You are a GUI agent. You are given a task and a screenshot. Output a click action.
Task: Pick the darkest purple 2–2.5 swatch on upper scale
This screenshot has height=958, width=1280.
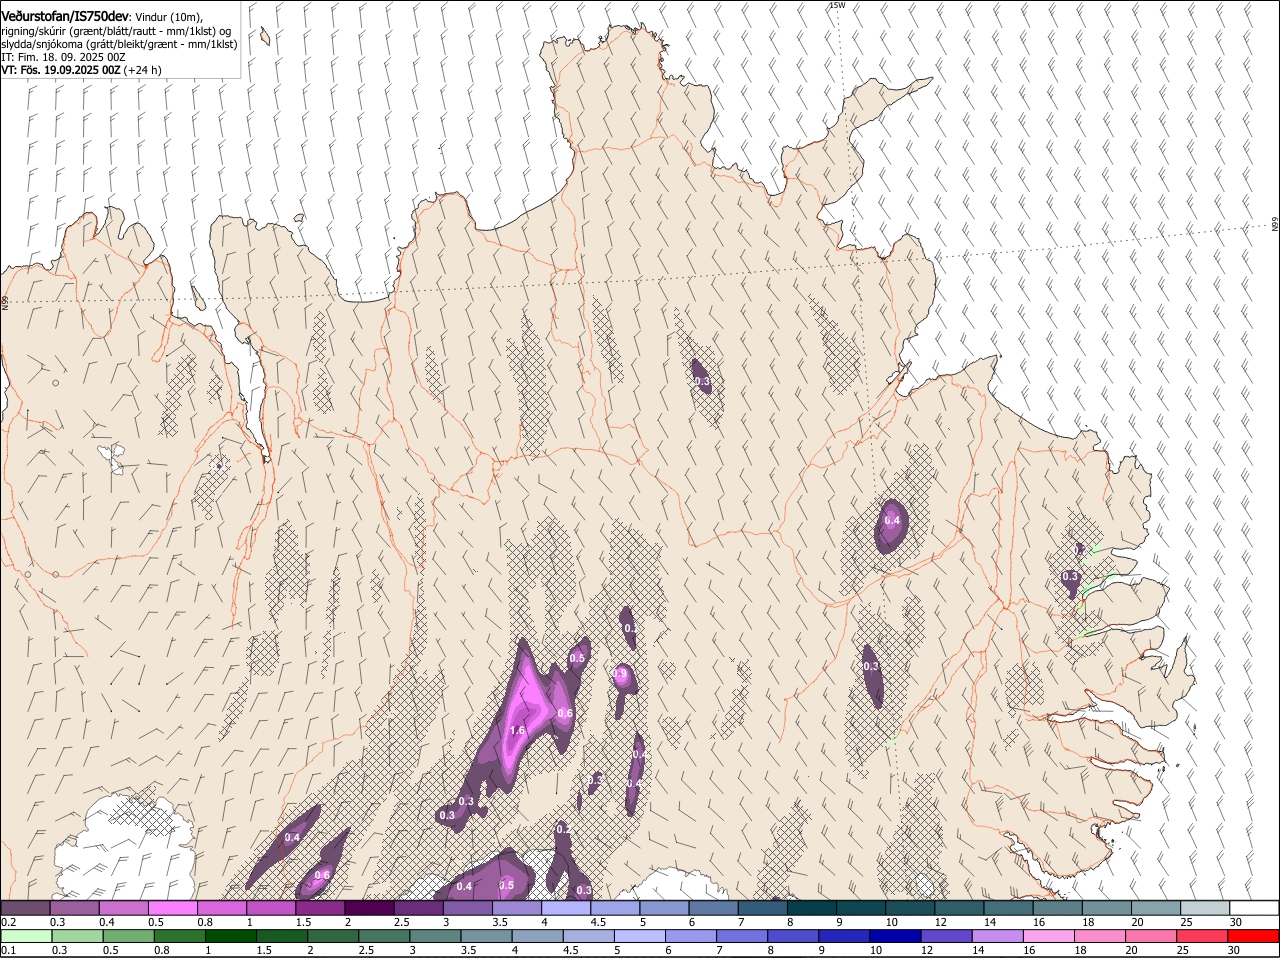pyautogui.click(x=369, y=907)
